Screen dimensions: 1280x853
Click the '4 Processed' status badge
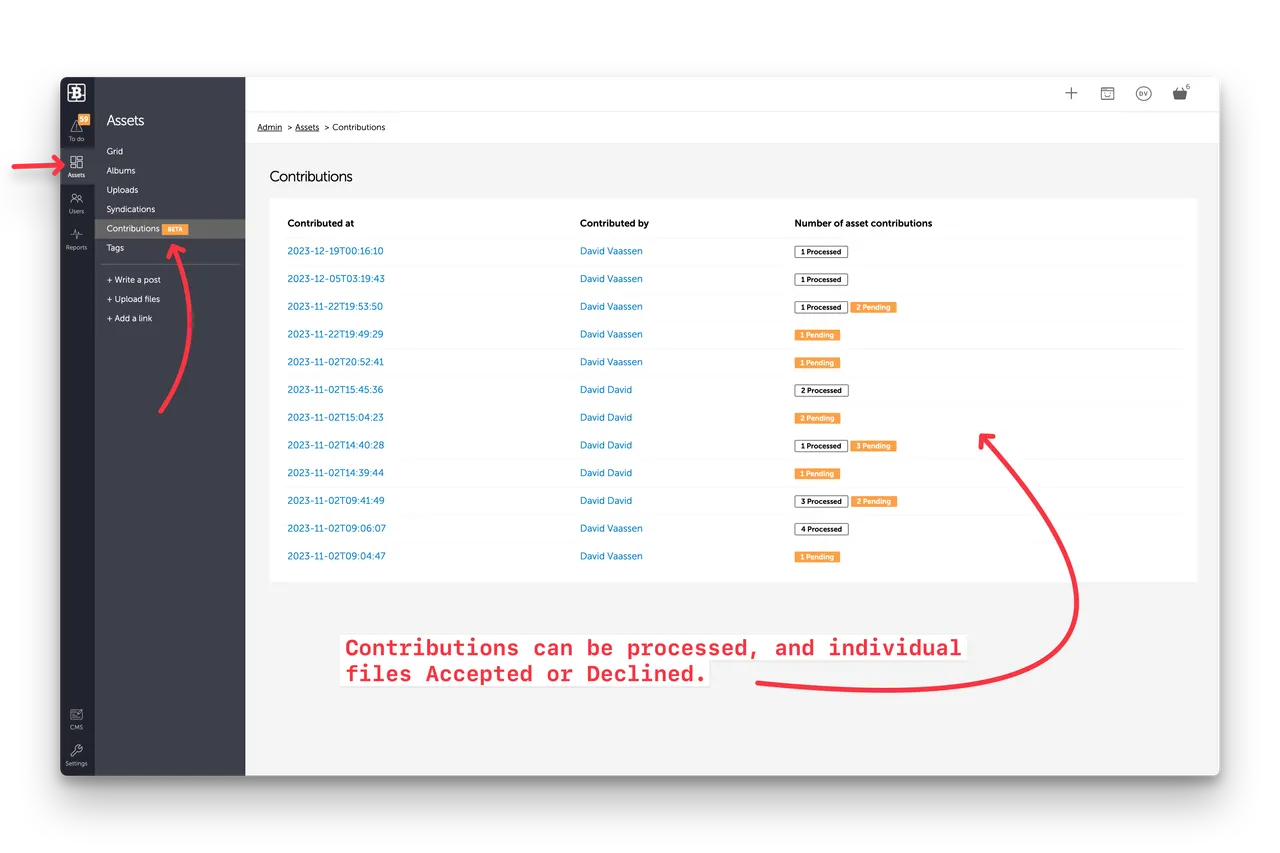coord(821,529)
